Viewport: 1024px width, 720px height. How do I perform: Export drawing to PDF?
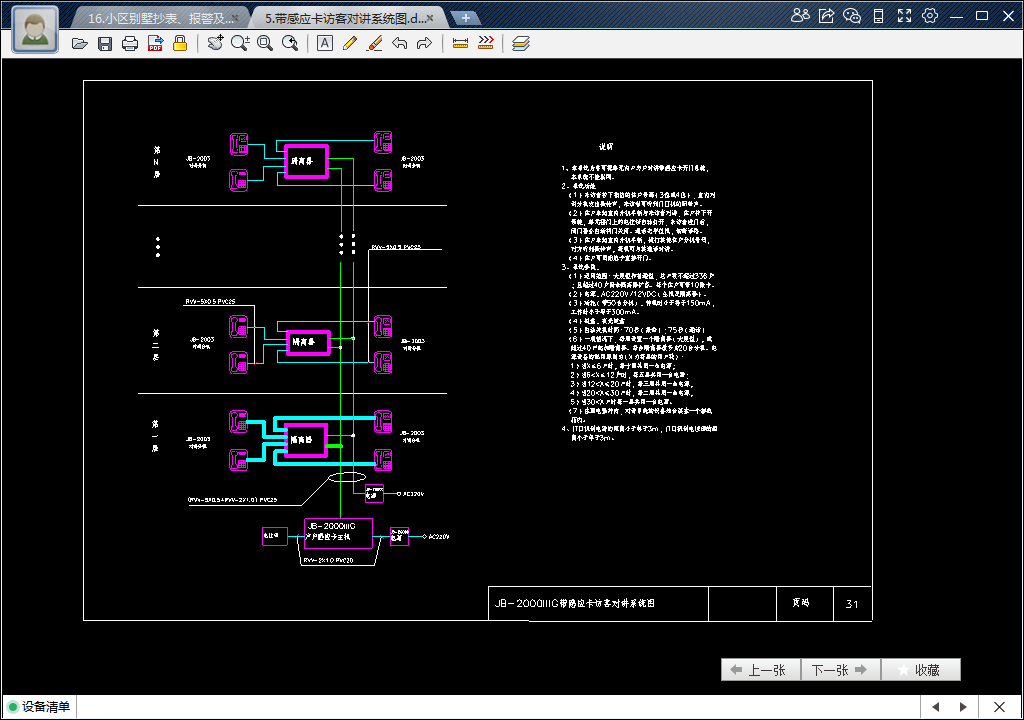pyautogui.click(x=155, y=43)
